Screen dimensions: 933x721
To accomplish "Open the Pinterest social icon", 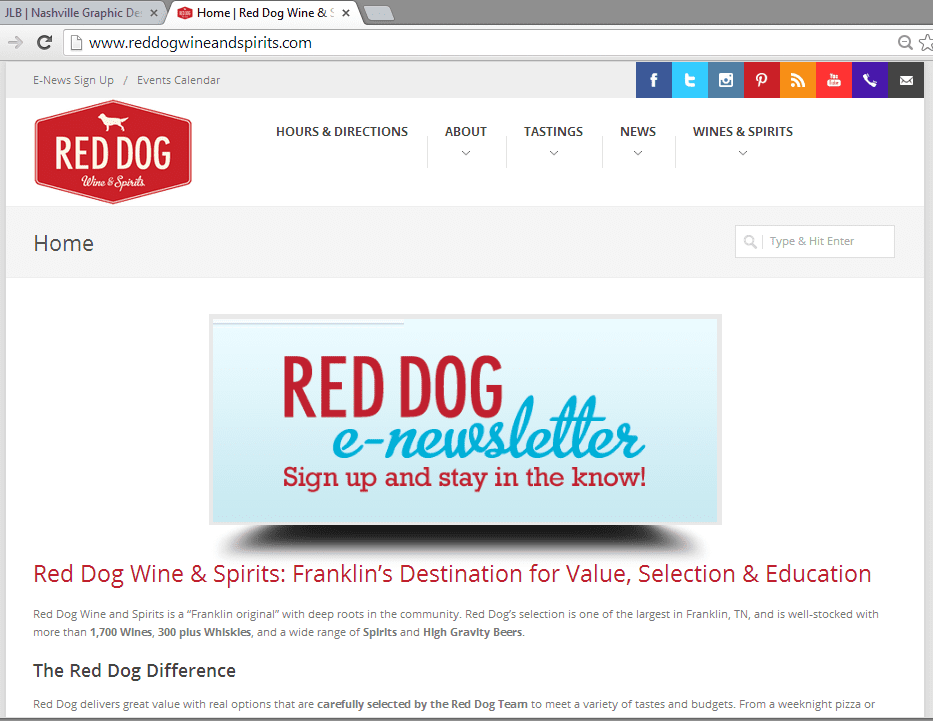I will point(762,80).
